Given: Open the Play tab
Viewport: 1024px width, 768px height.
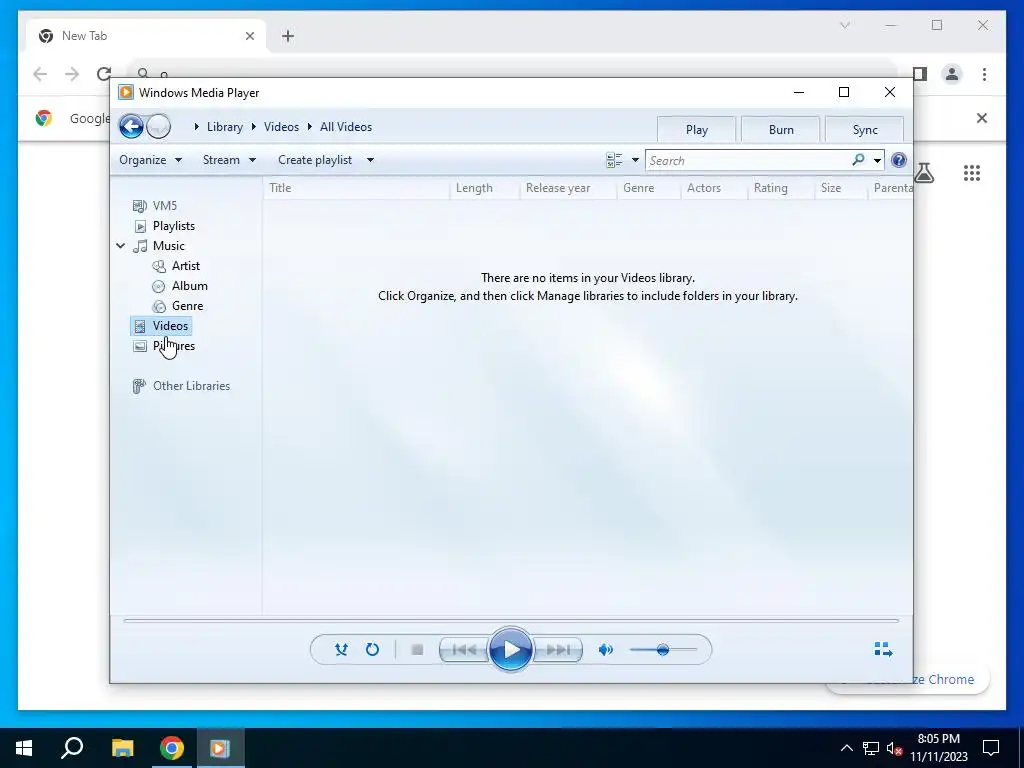Looking at the screenshot, I should point(697,129).
